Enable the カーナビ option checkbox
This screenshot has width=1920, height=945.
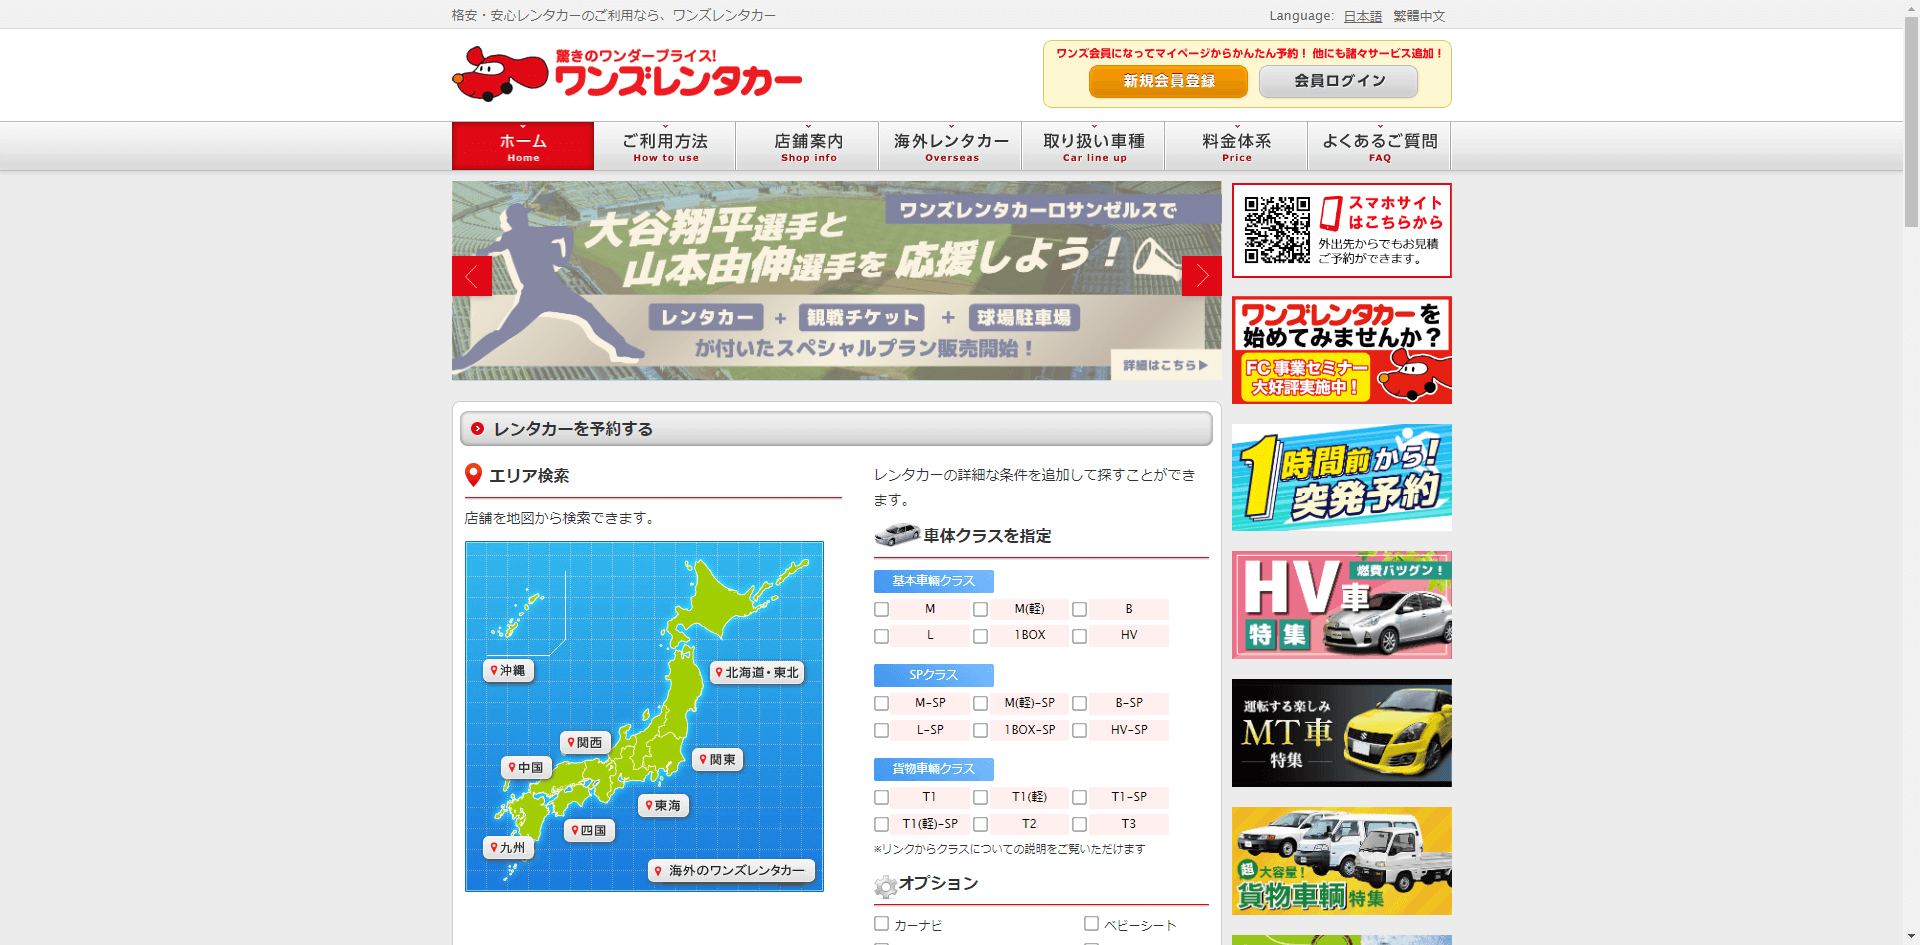[x=881, y=923]
